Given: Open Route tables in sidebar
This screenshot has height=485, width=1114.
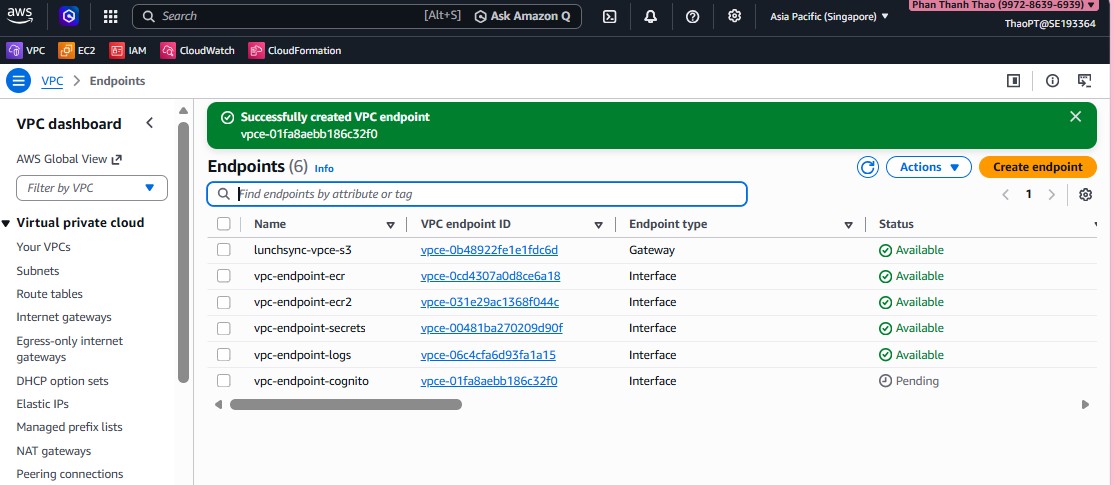Looking at the screenshot, I should click(50, 294).
